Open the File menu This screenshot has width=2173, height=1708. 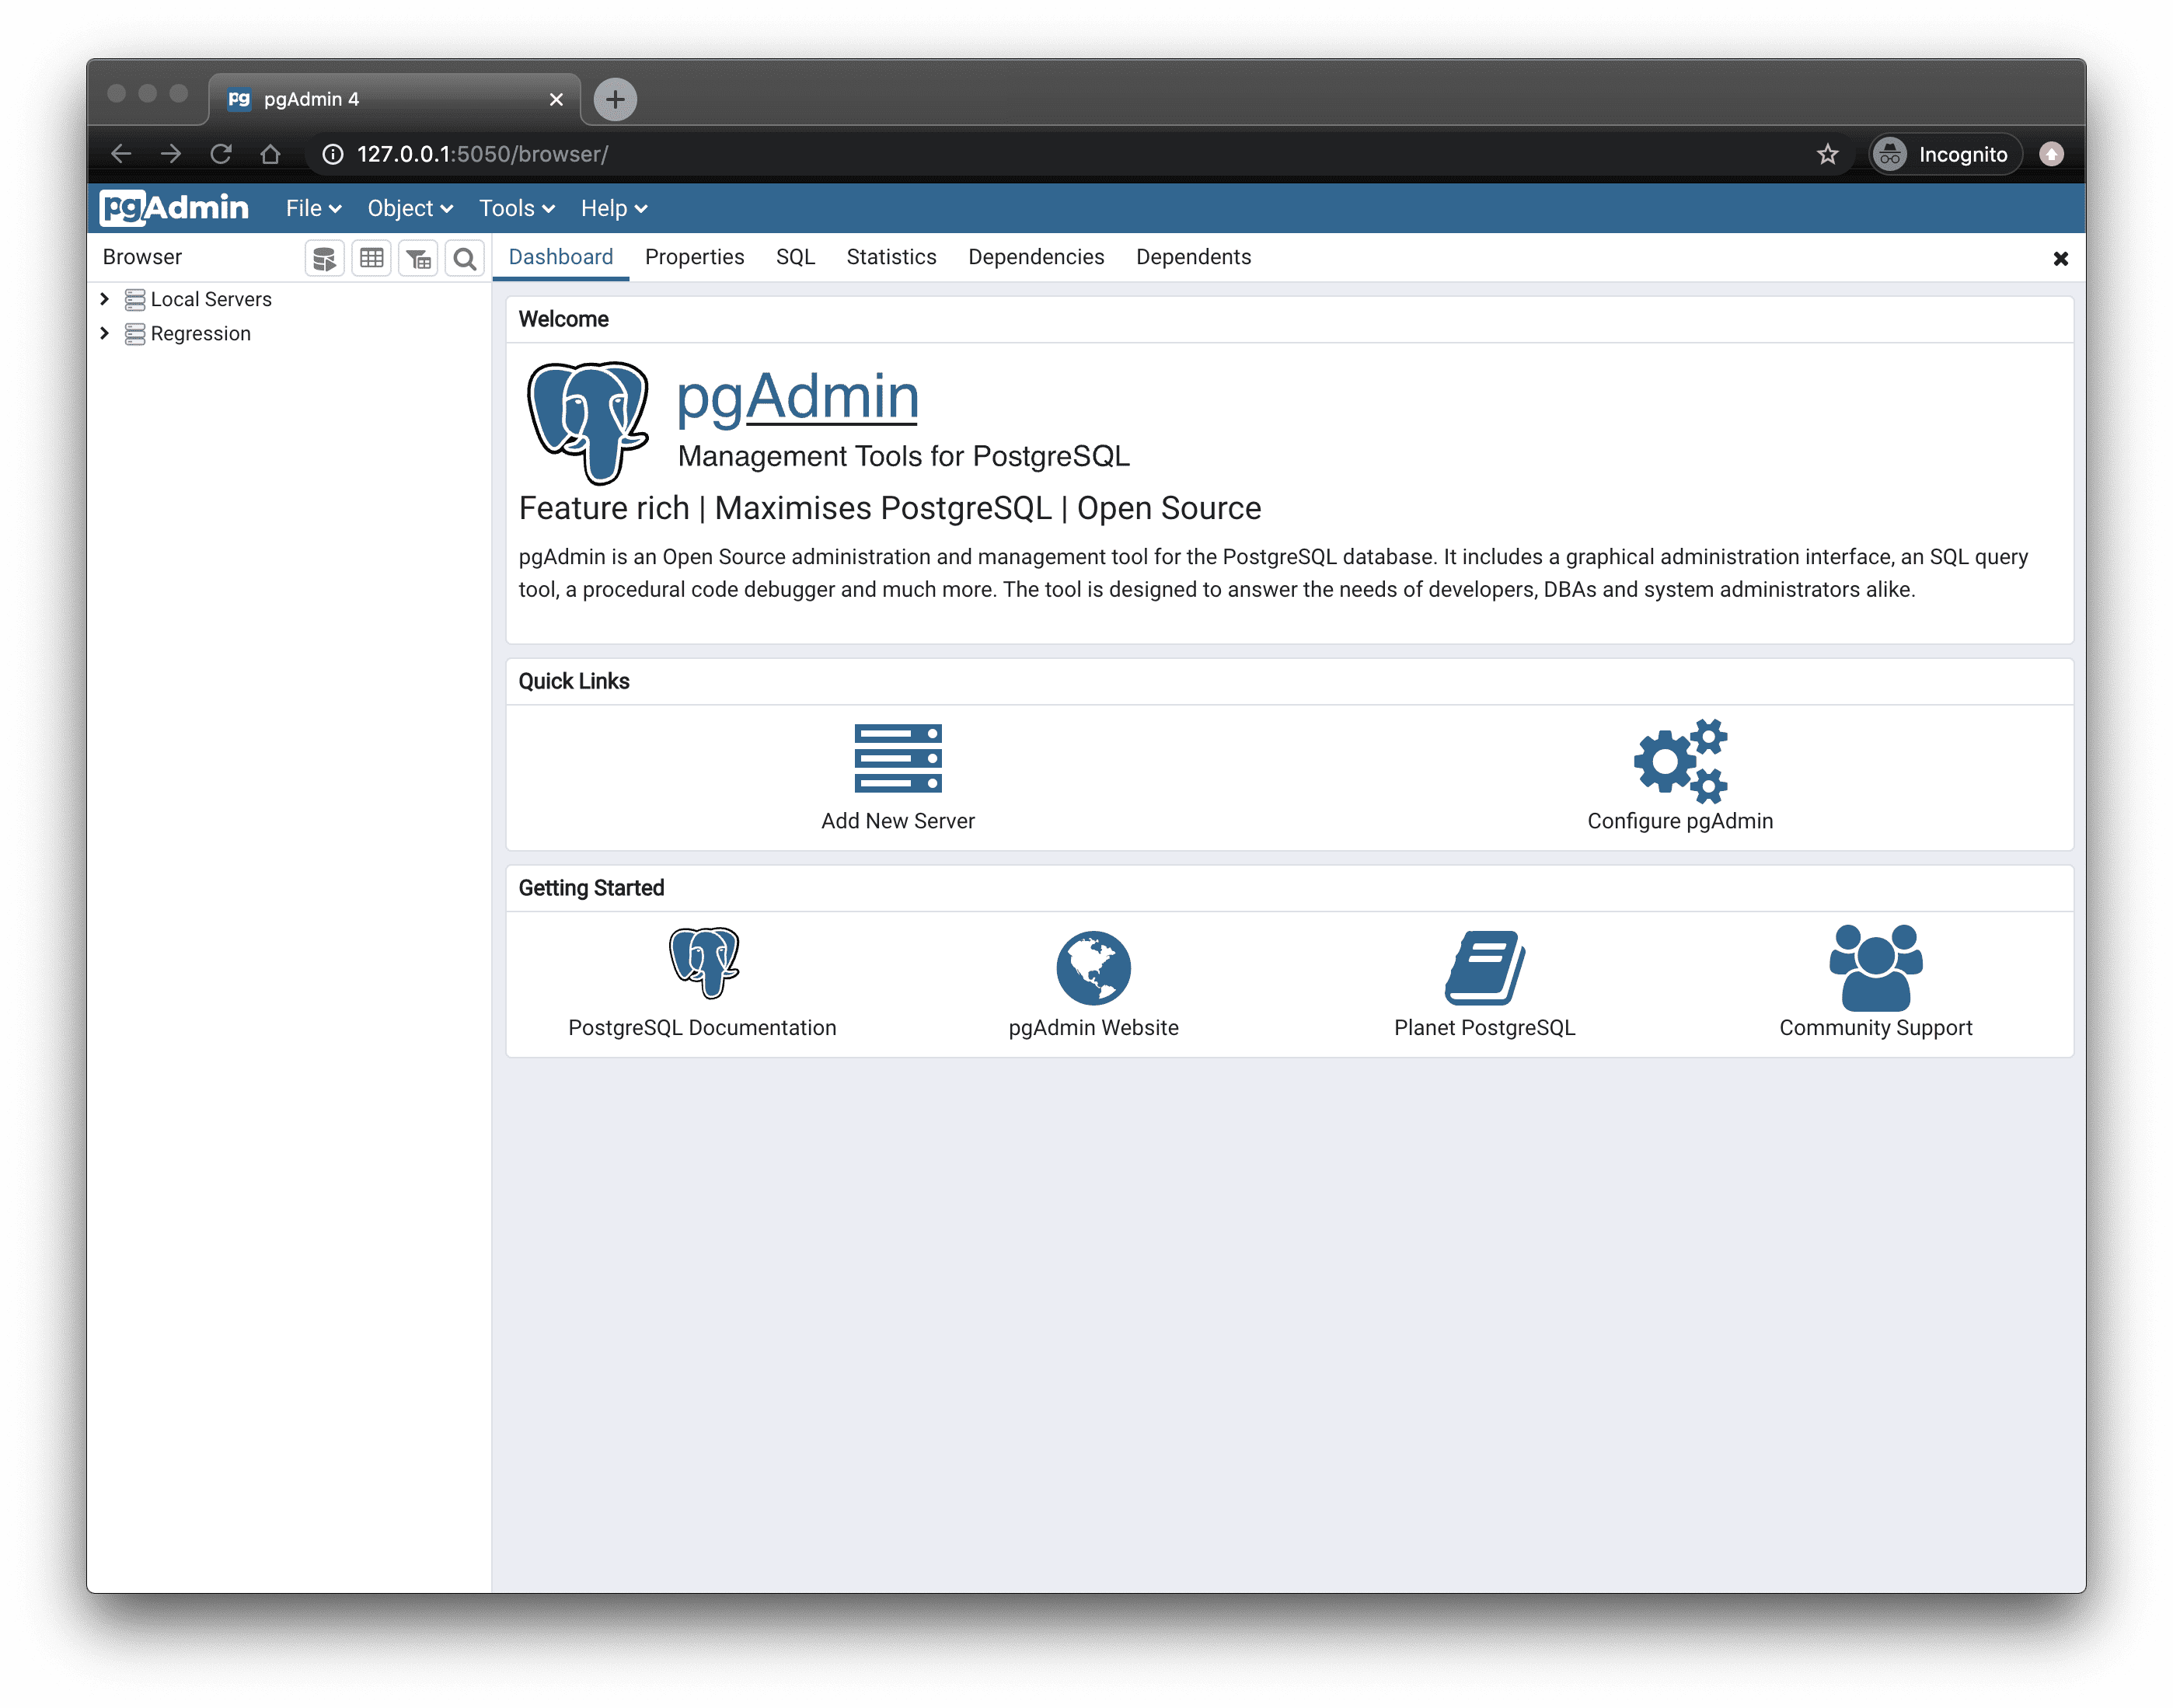(312, 206)
